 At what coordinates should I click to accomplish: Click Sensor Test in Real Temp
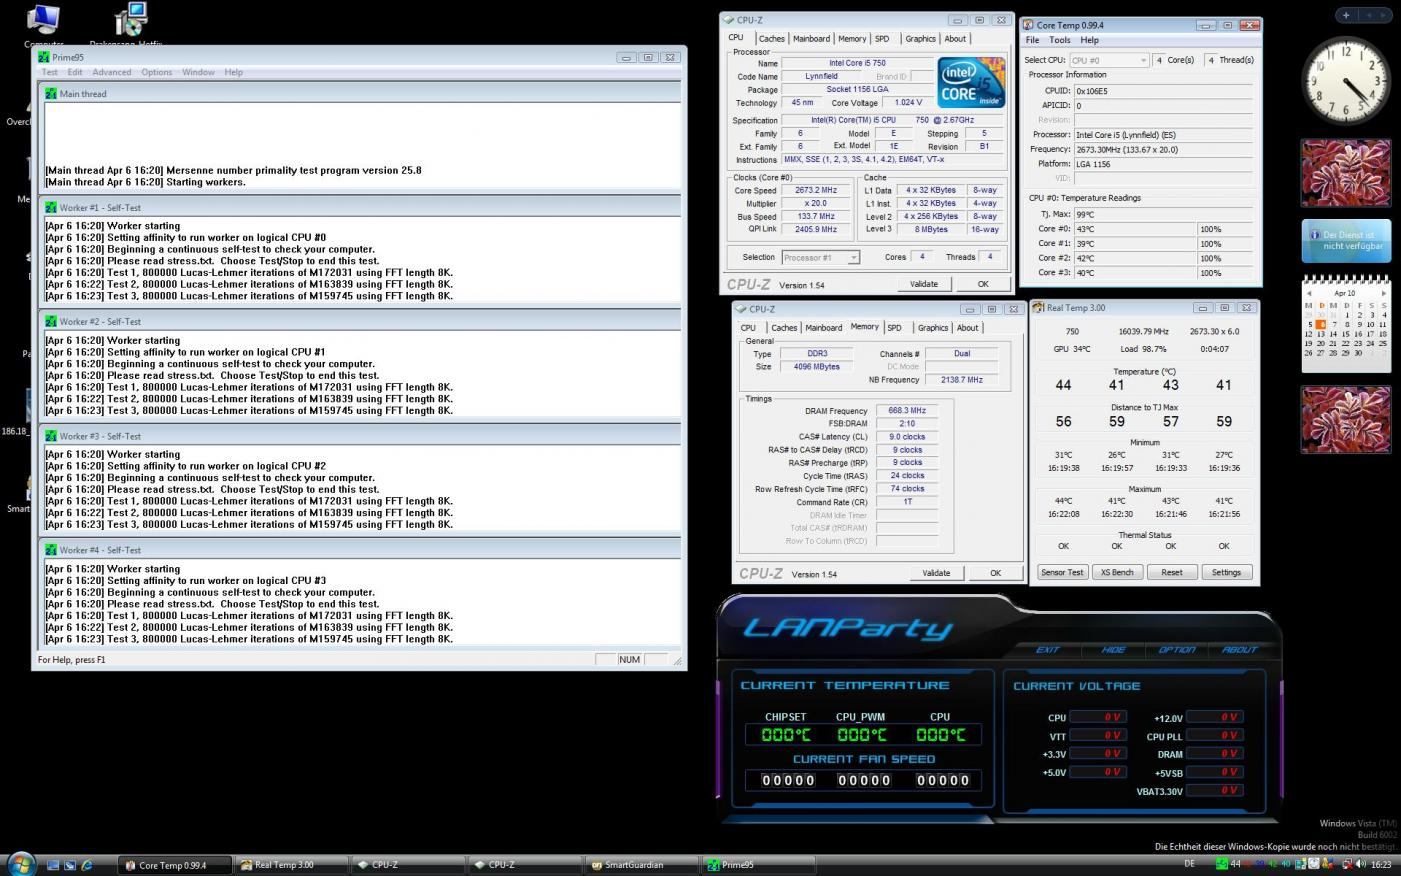coord(1062,572)
